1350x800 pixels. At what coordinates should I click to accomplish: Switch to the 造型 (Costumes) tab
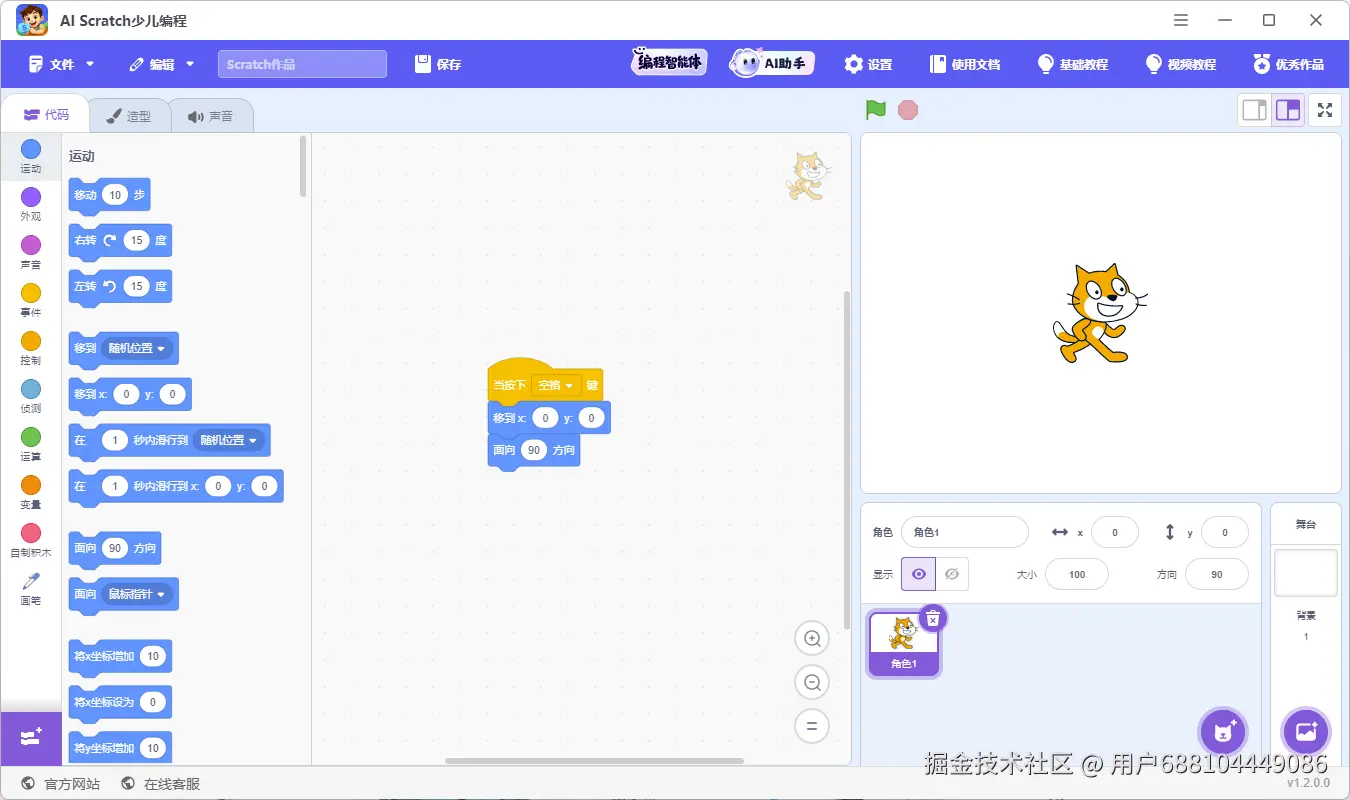(129, 115)
